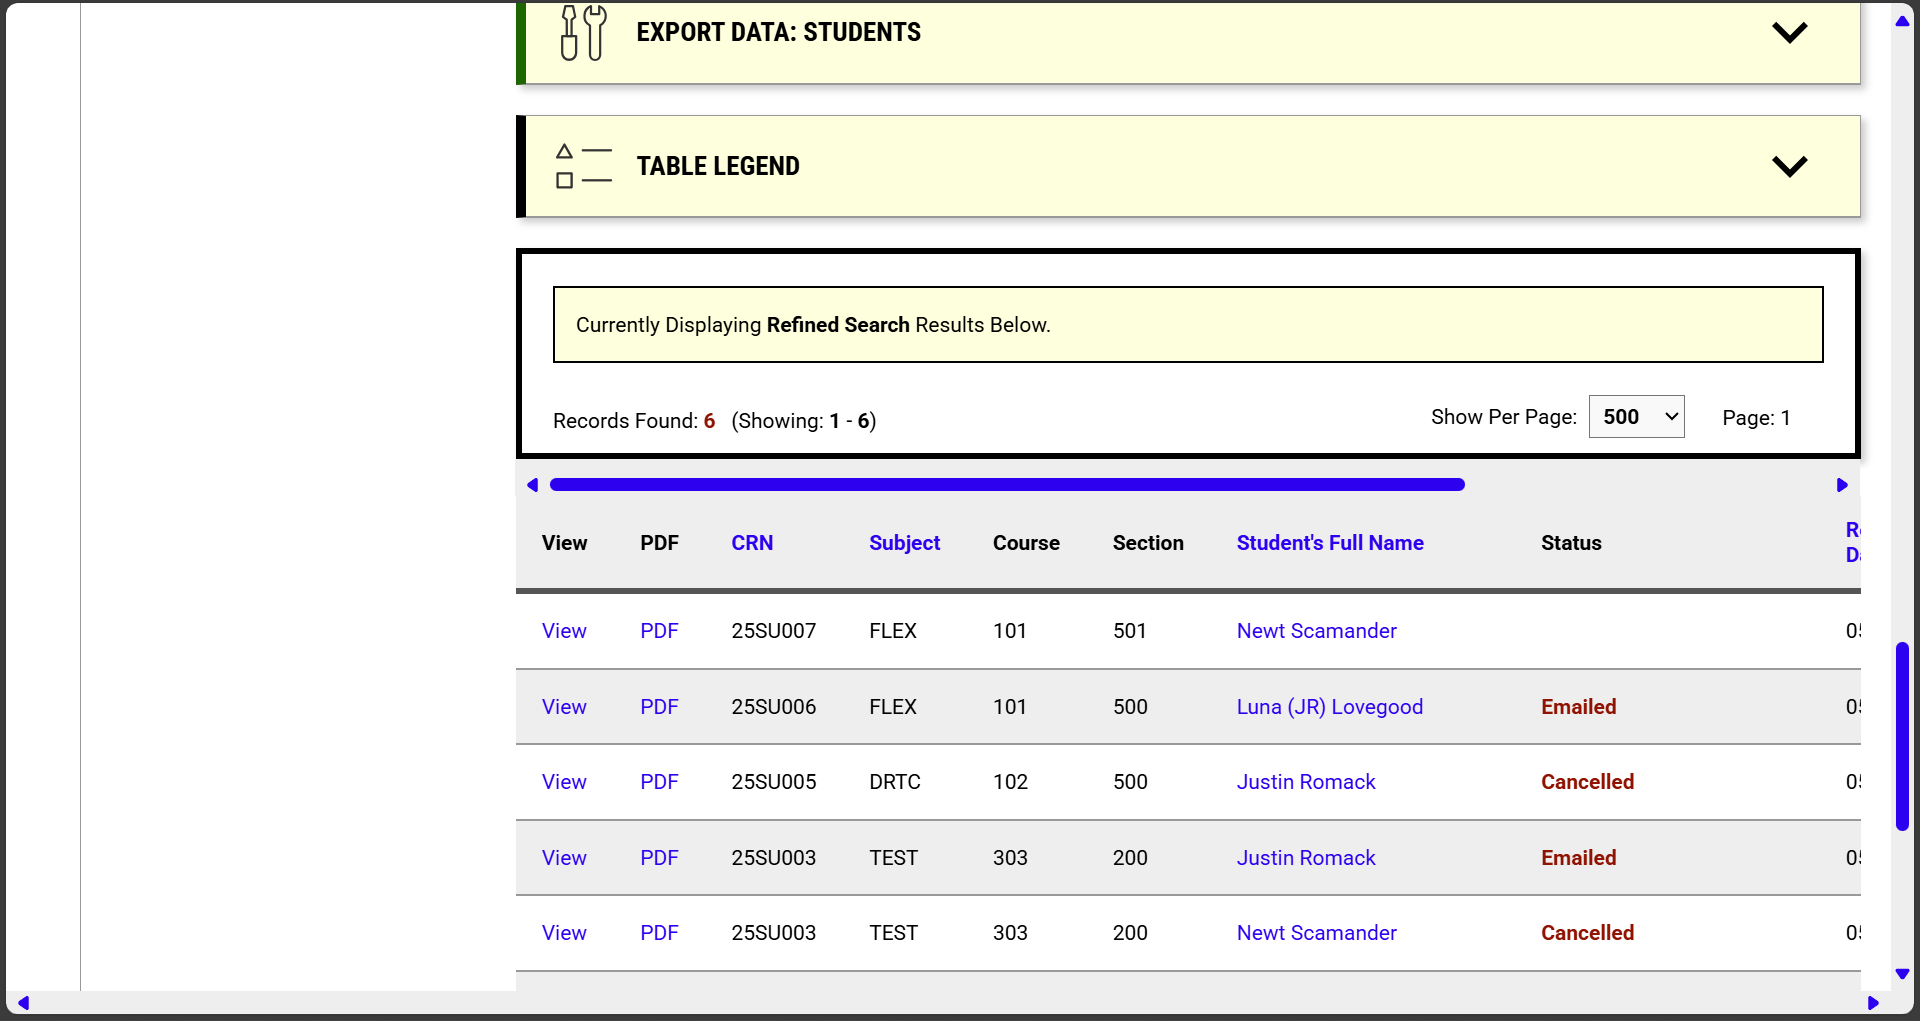Click the down arrow on the page scrollbar
The image size is (1920, 1021).
pyautogui.click(x=1901, y=974)
